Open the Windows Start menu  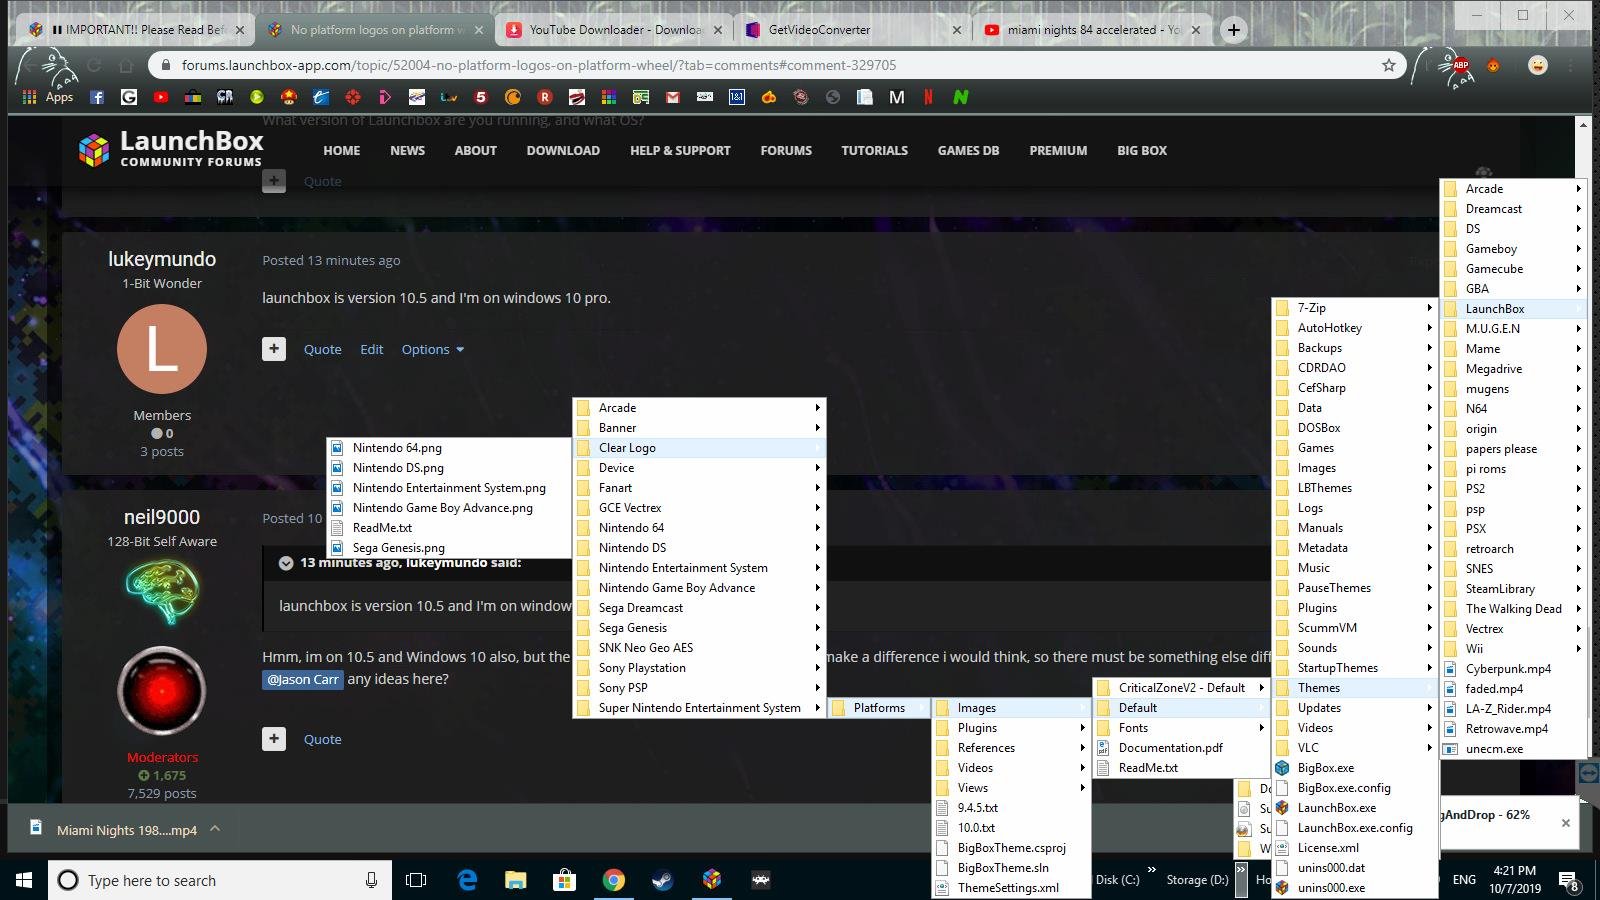(24, 880)
